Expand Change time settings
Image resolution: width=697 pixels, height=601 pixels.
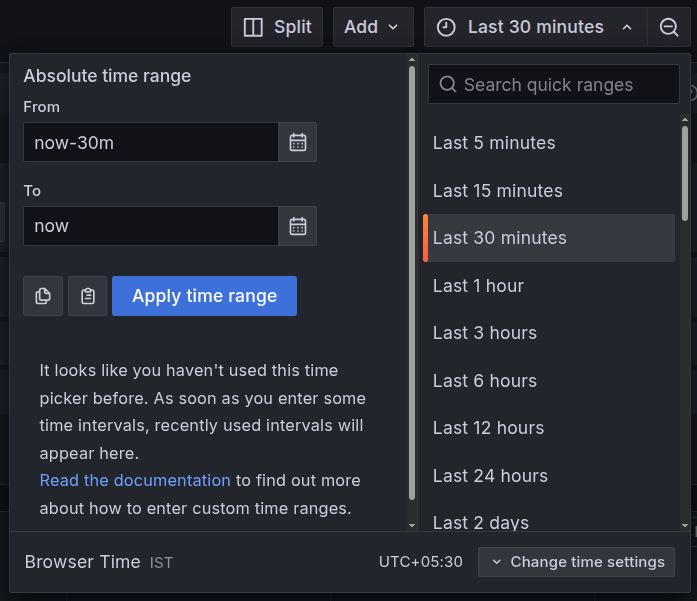pyautogui.click(x=576, y=562)
